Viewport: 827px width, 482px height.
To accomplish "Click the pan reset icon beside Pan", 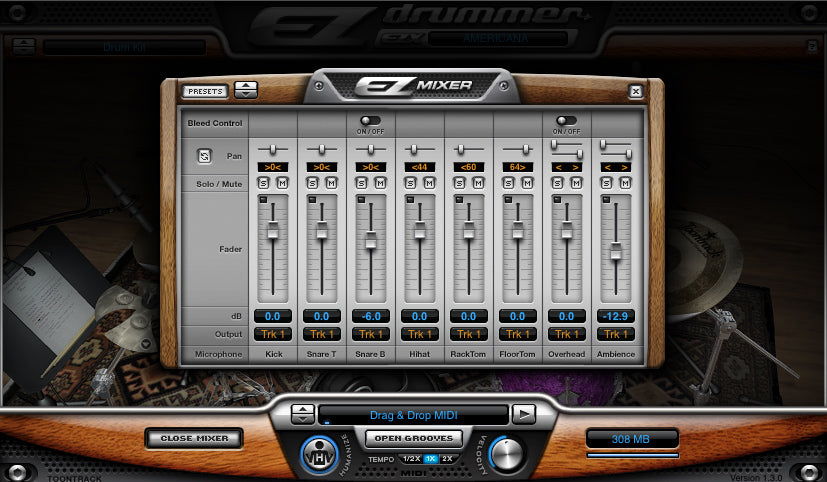I will (x=204, y=156).
